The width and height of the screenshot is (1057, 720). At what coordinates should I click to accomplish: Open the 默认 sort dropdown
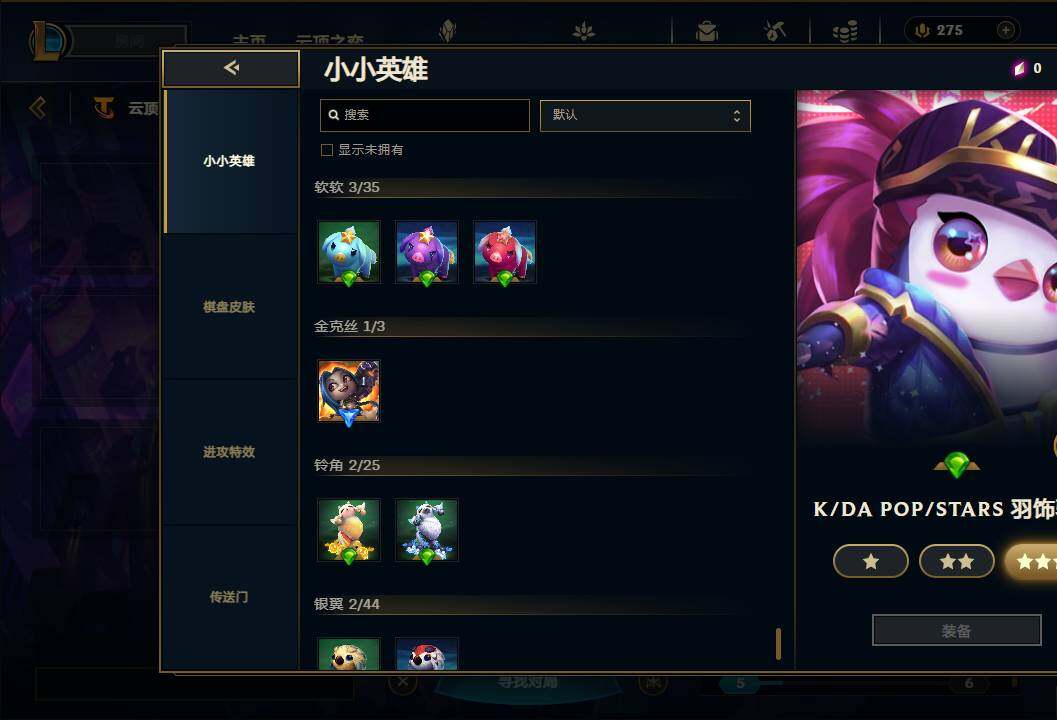(x=645, y=115)
